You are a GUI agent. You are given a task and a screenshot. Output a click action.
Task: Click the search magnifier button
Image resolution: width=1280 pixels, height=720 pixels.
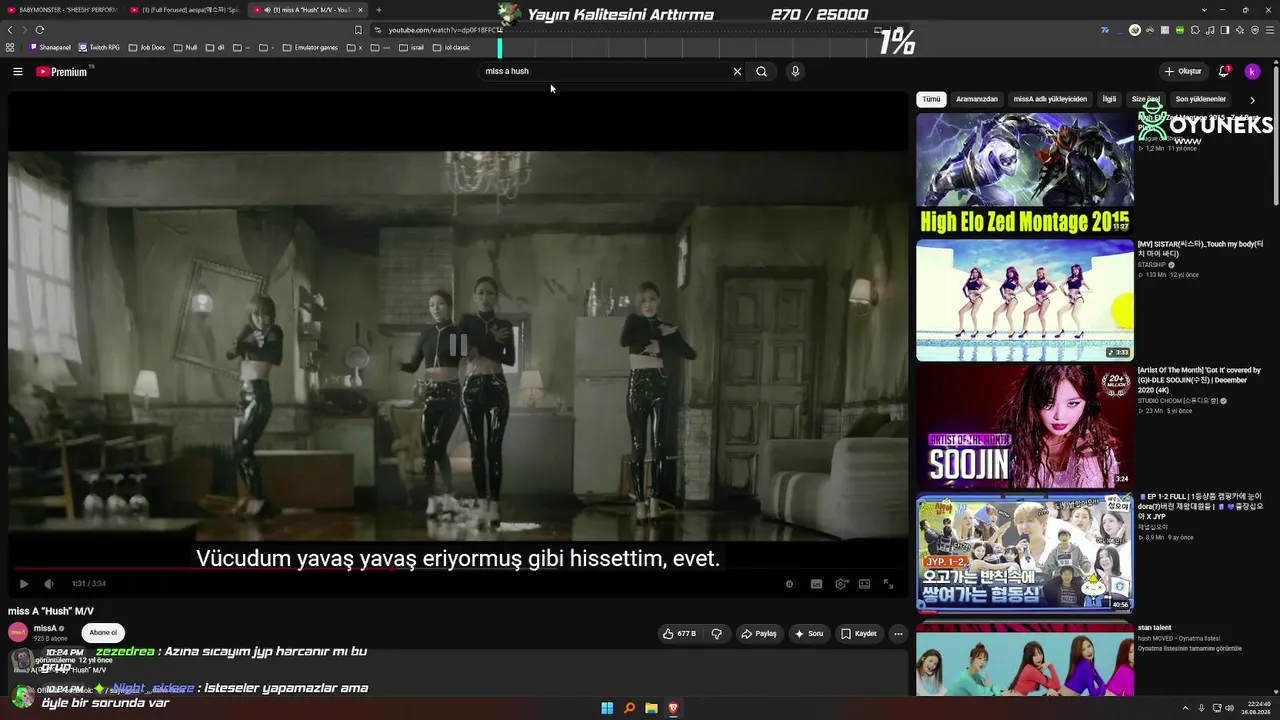pos(761,71)
